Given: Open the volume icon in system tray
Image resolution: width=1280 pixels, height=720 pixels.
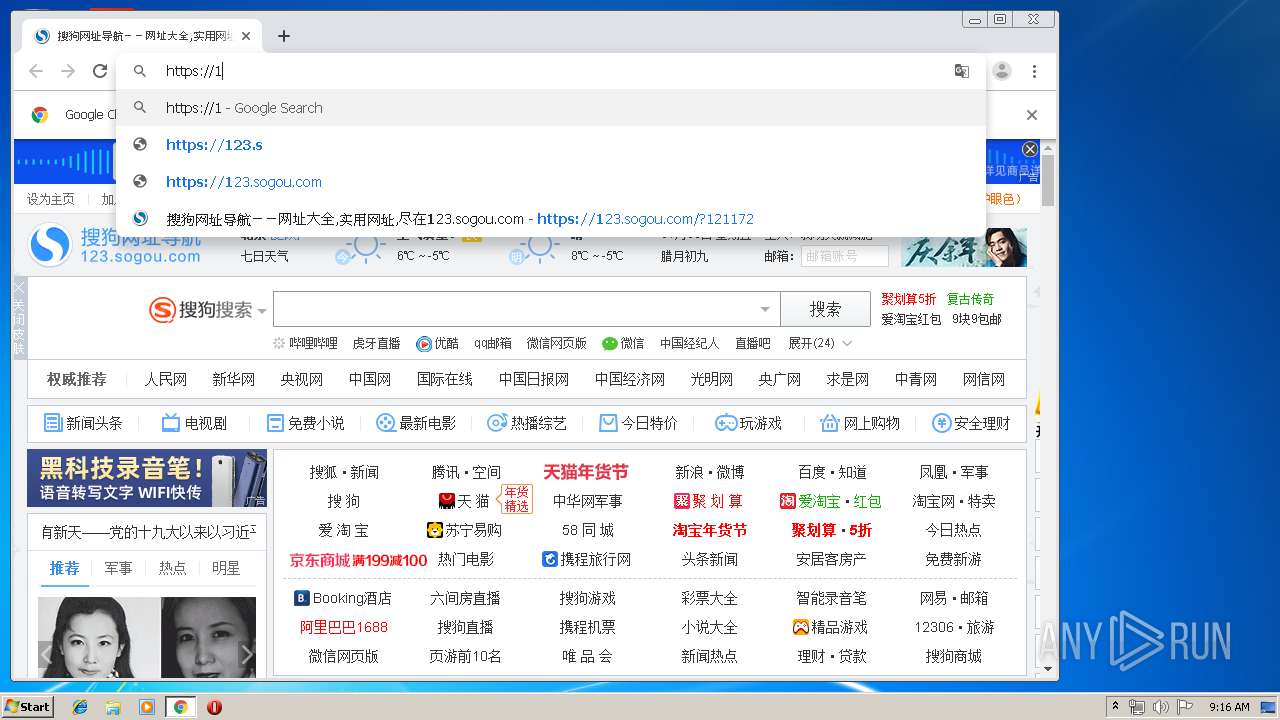Looking at the screenshot, I should coord(1160,707).
